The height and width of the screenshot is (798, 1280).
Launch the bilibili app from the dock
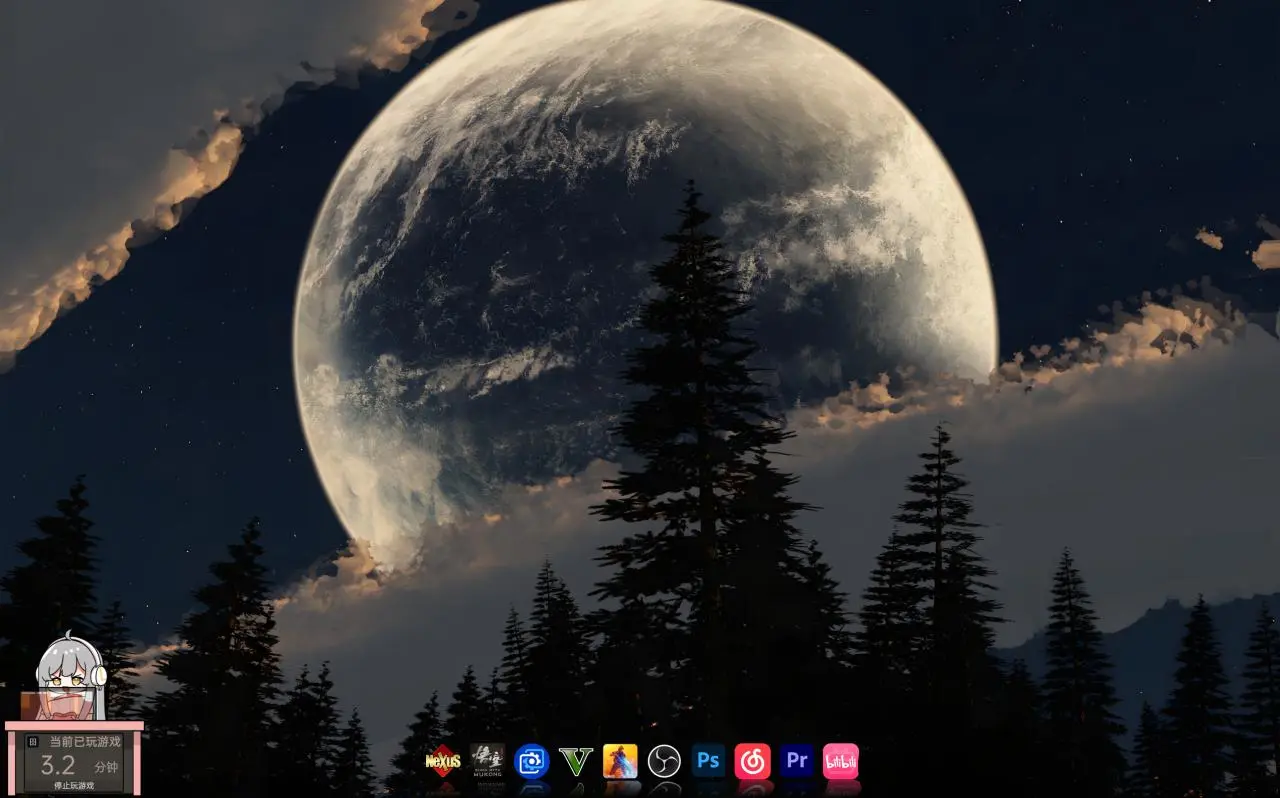(x=841, y=761)
